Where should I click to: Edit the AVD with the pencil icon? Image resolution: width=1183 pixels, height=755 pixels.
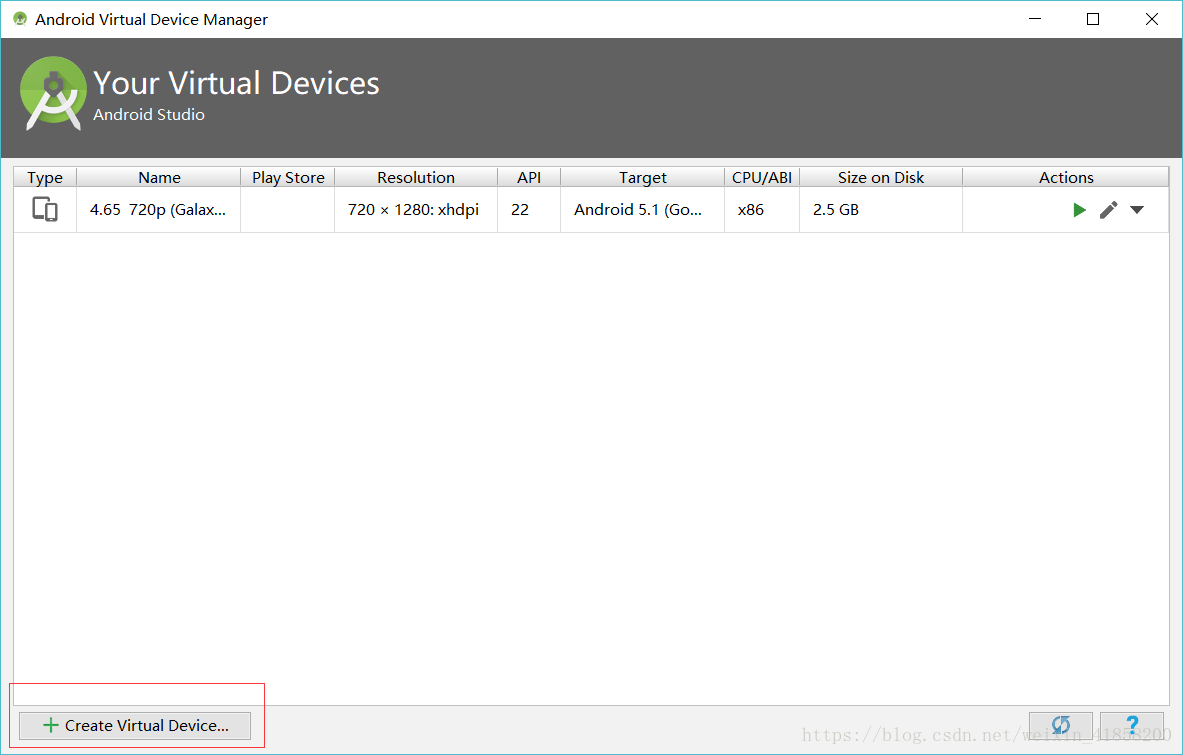point(1108,210)
